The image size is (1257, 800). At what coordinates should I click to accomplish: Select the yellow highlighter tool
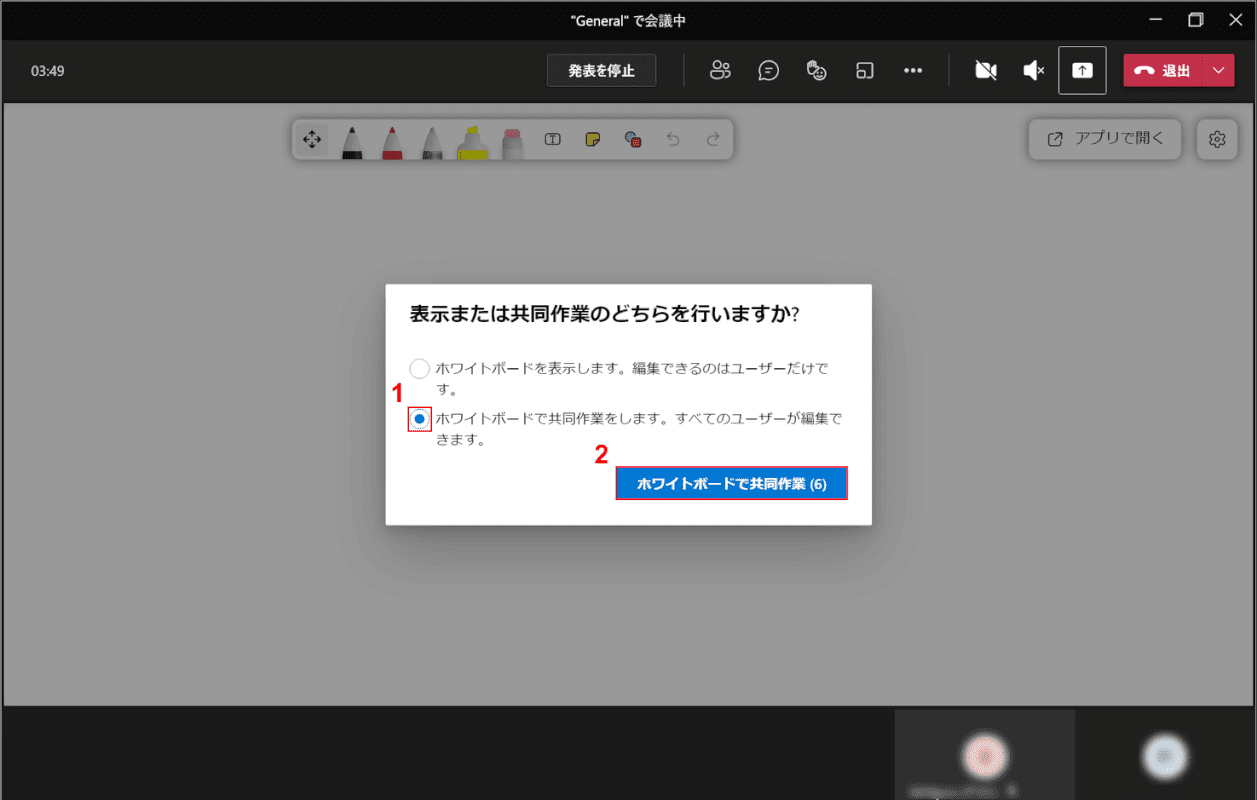pos(472,141)
